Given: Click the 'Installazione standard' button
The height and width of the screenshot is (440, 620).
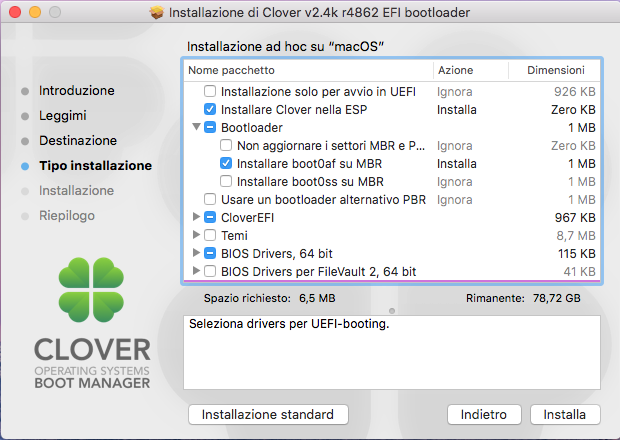Looking at the screenshot, I should 268,414.
